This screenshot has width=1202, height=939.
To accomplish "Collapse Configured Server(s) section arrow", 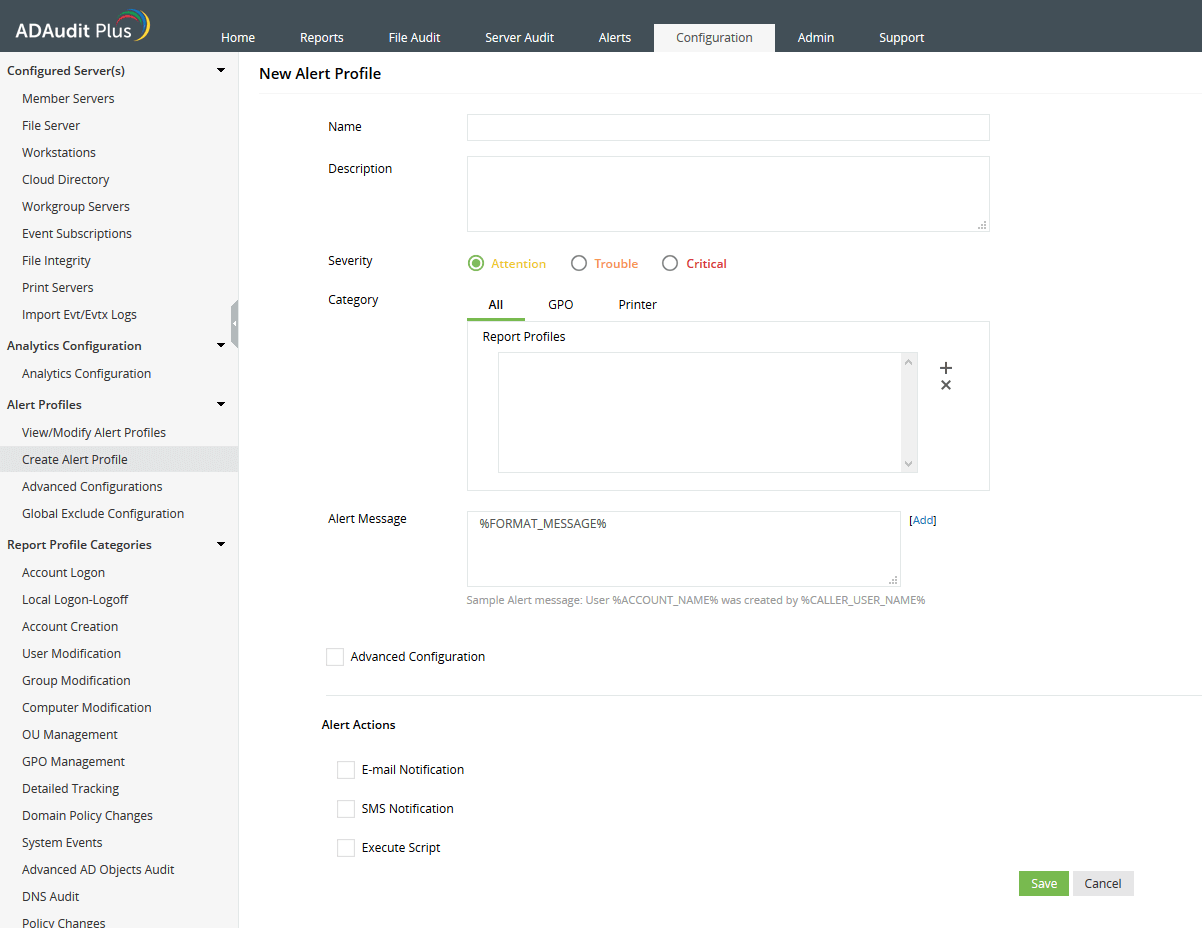I will coord(221,71).
